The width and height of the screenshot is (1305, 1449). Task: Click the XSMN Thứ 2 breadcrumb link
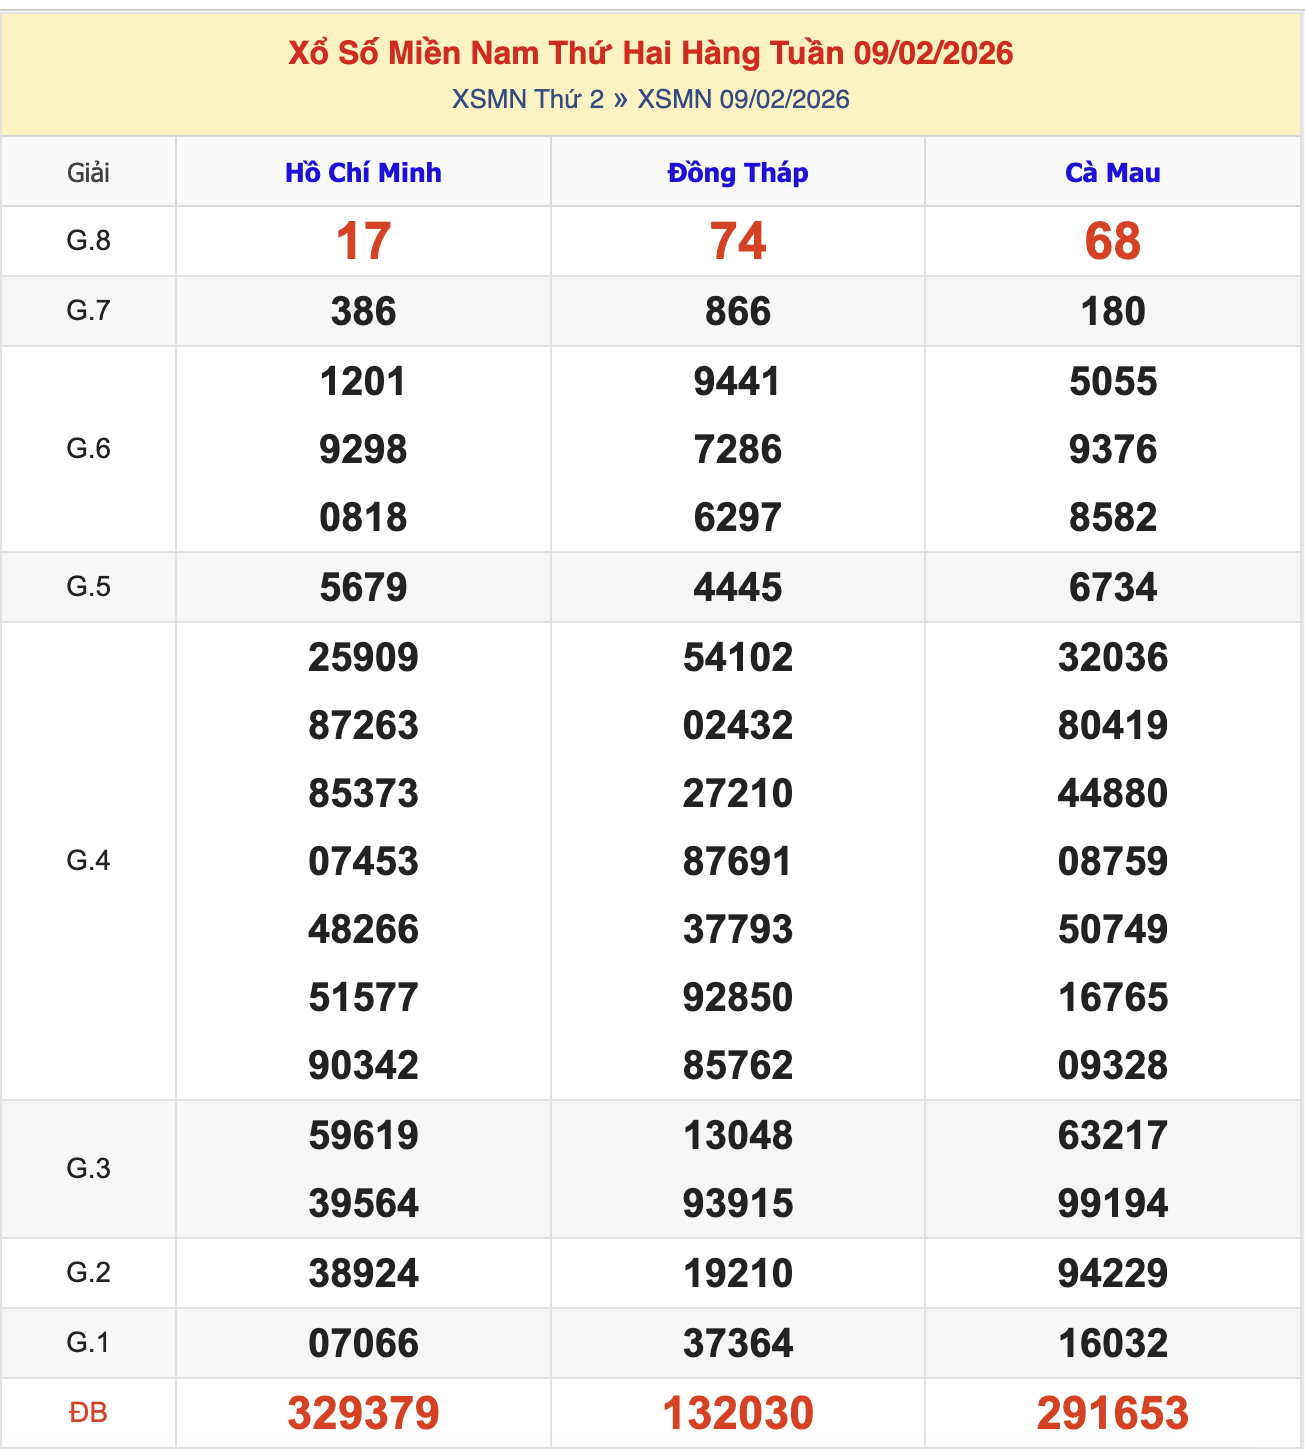527,99
